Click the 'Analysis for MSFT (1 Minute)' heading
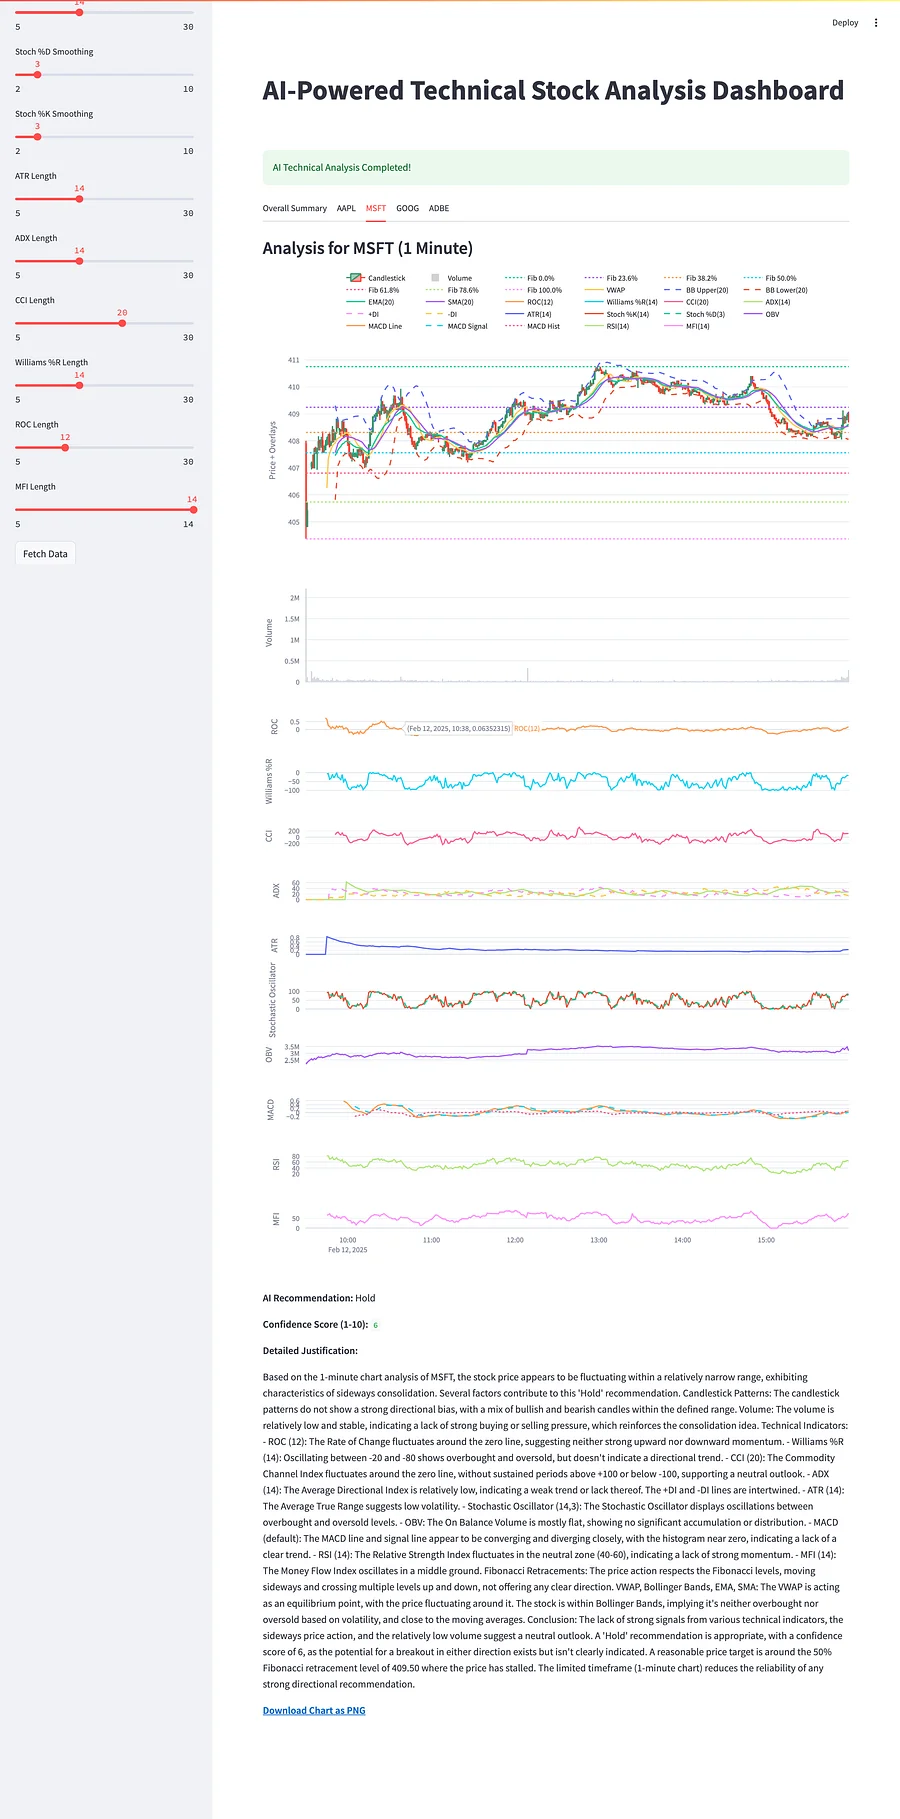This screenshot has height=1819, width=900. (368, 248)
